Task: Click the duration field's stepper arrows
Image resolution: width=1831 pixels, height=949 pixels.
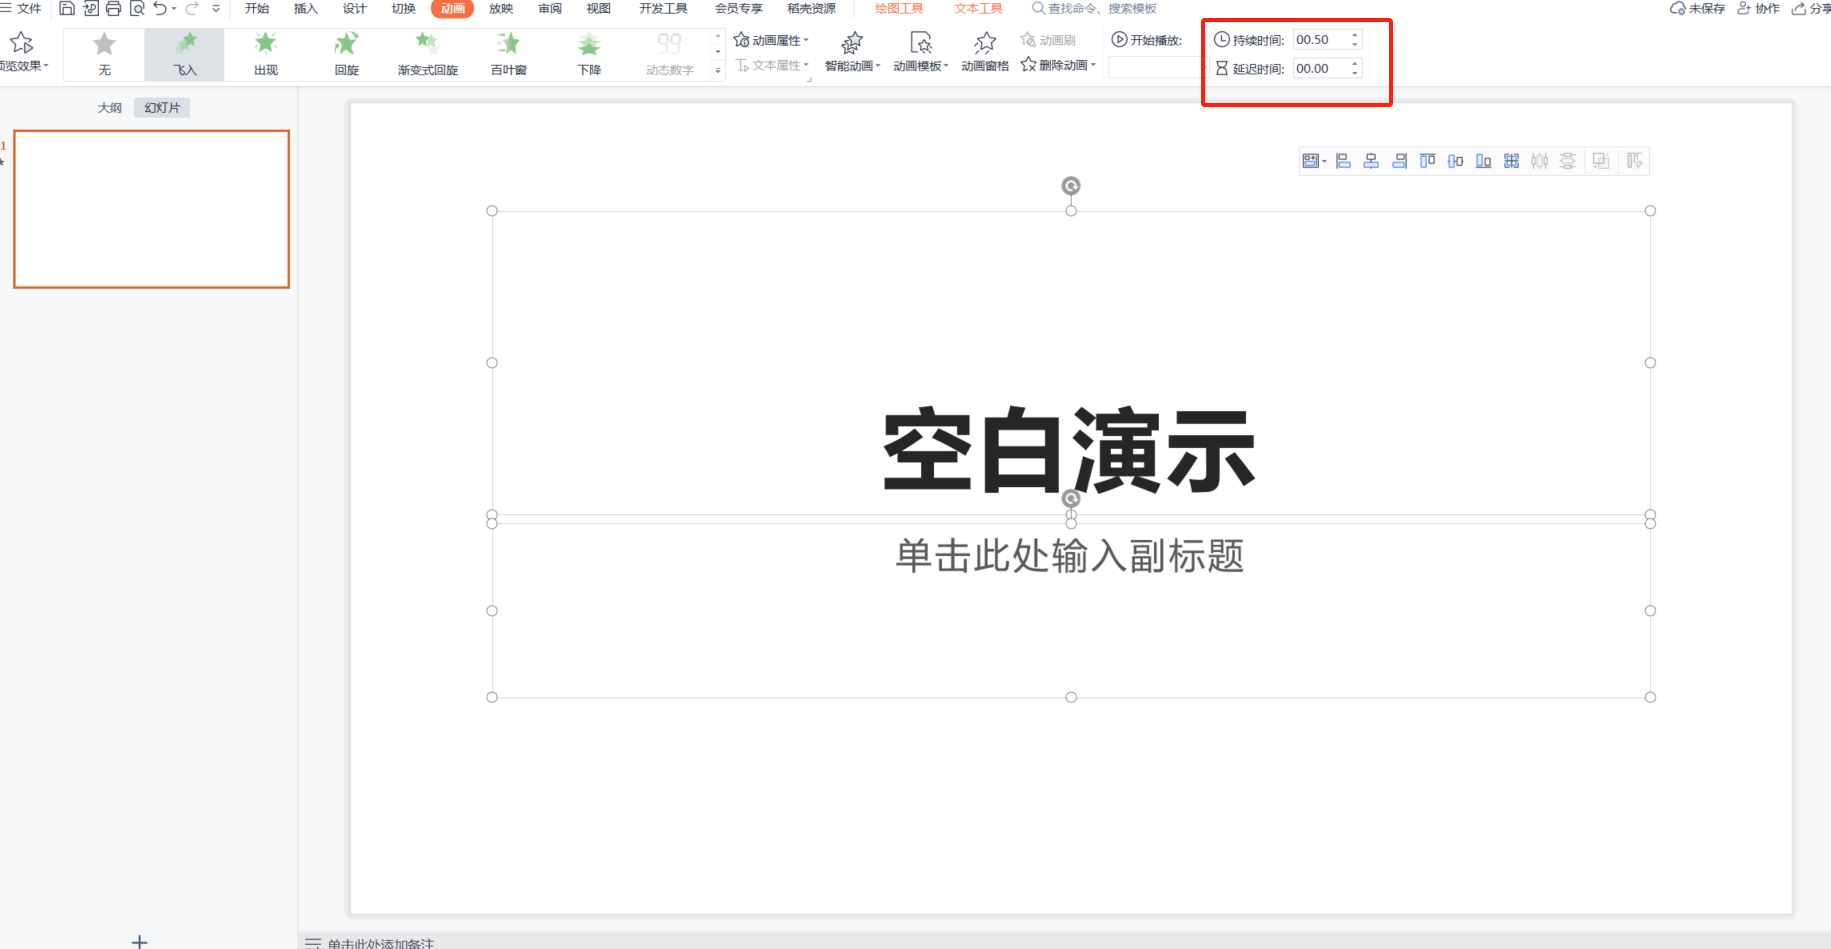Action: click(x=1355, y=40)
